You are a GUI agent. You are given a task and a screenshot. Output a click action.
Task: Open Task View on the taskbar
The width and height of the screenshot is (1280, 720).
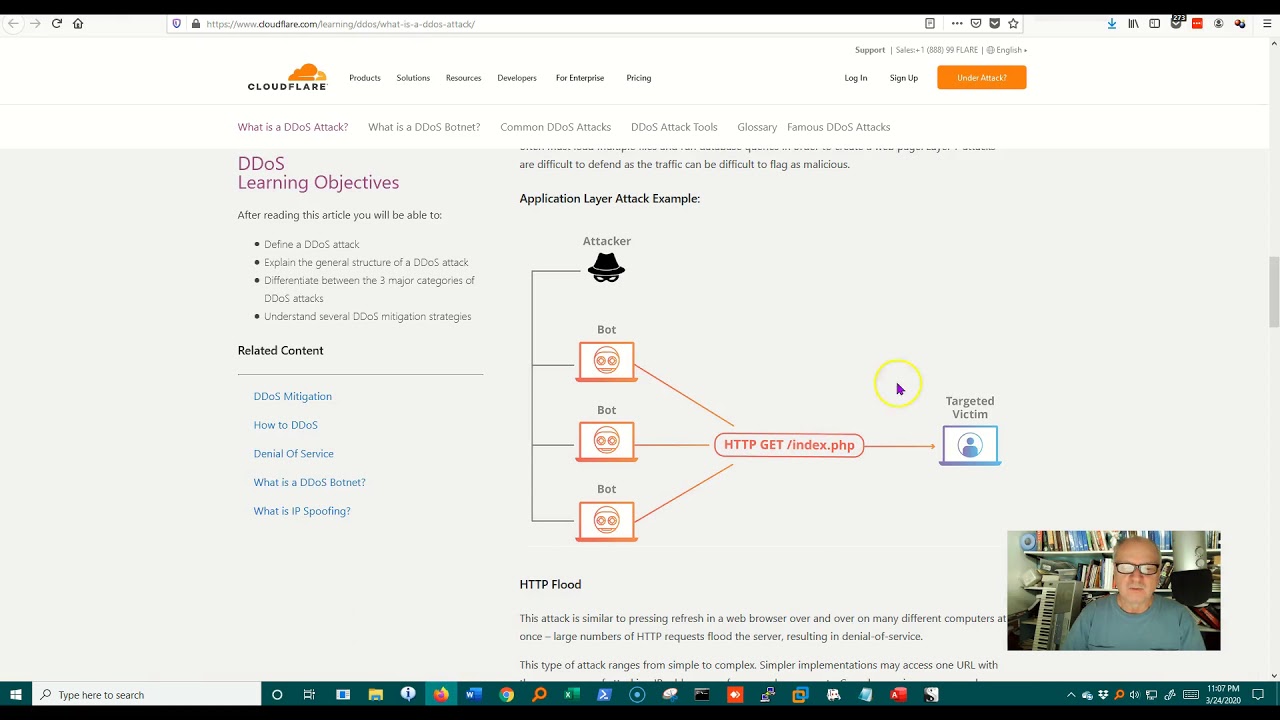pyautogui.click(x=309, y=695)
